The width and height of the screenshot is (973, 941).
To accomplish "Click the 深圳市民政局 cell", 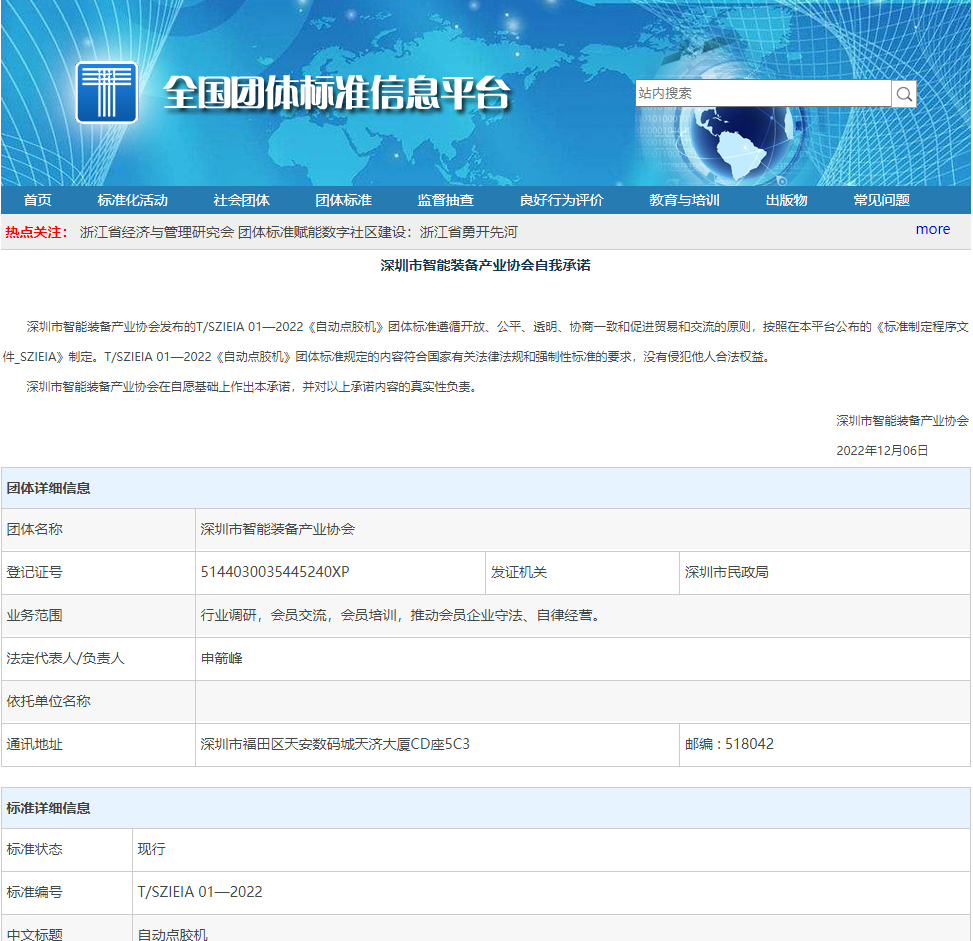I will 825,572.
